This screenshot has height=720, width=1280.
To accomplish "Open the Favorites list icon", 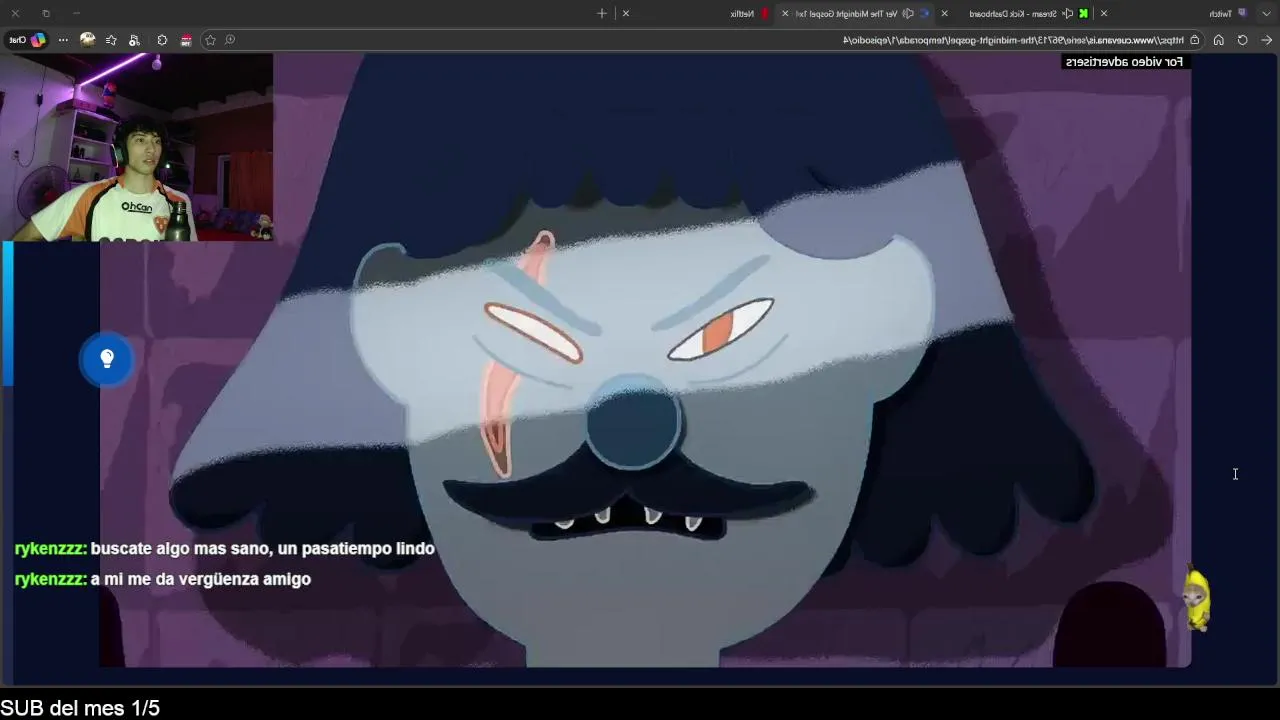I will 111,40.
